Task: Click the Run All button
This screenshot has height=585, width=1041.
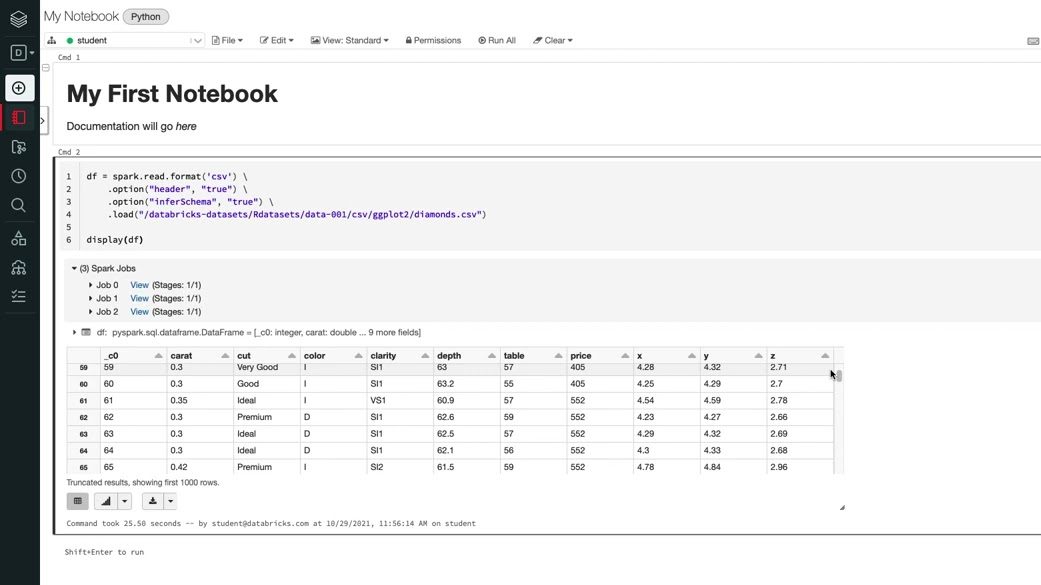Action: coord(497,41)
